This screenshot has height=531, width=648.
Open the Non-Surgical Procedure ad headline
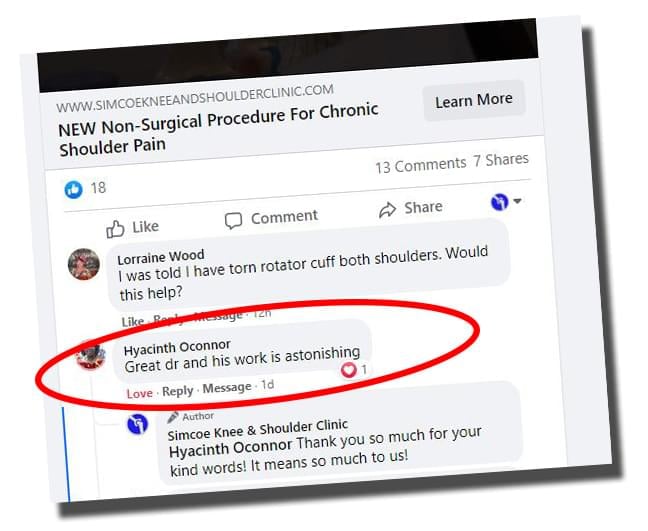[x=219, y=129]
